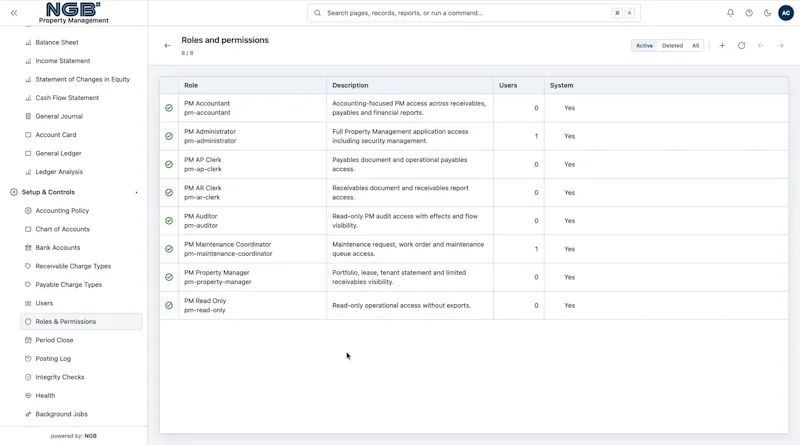Click the PM AR Clerk status check icon

(169, 192)
